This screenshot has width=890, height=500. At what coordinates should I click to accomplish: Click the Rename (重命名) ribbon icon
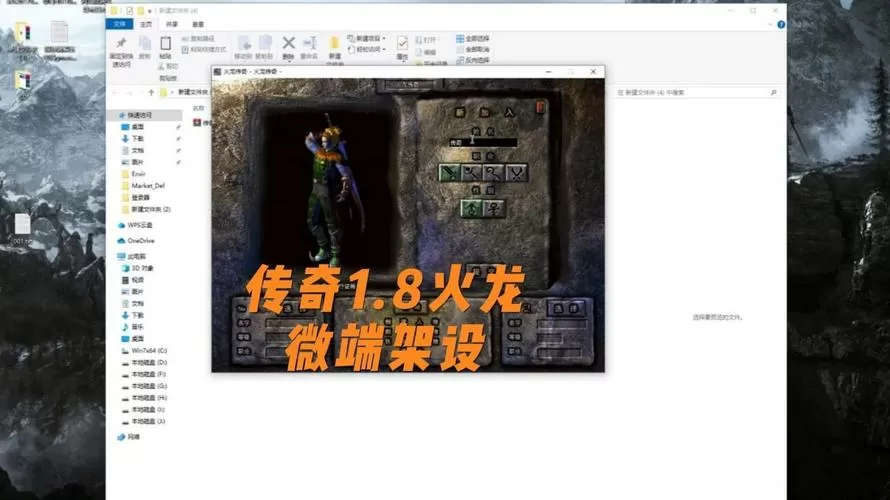click(x=309, y=48)
